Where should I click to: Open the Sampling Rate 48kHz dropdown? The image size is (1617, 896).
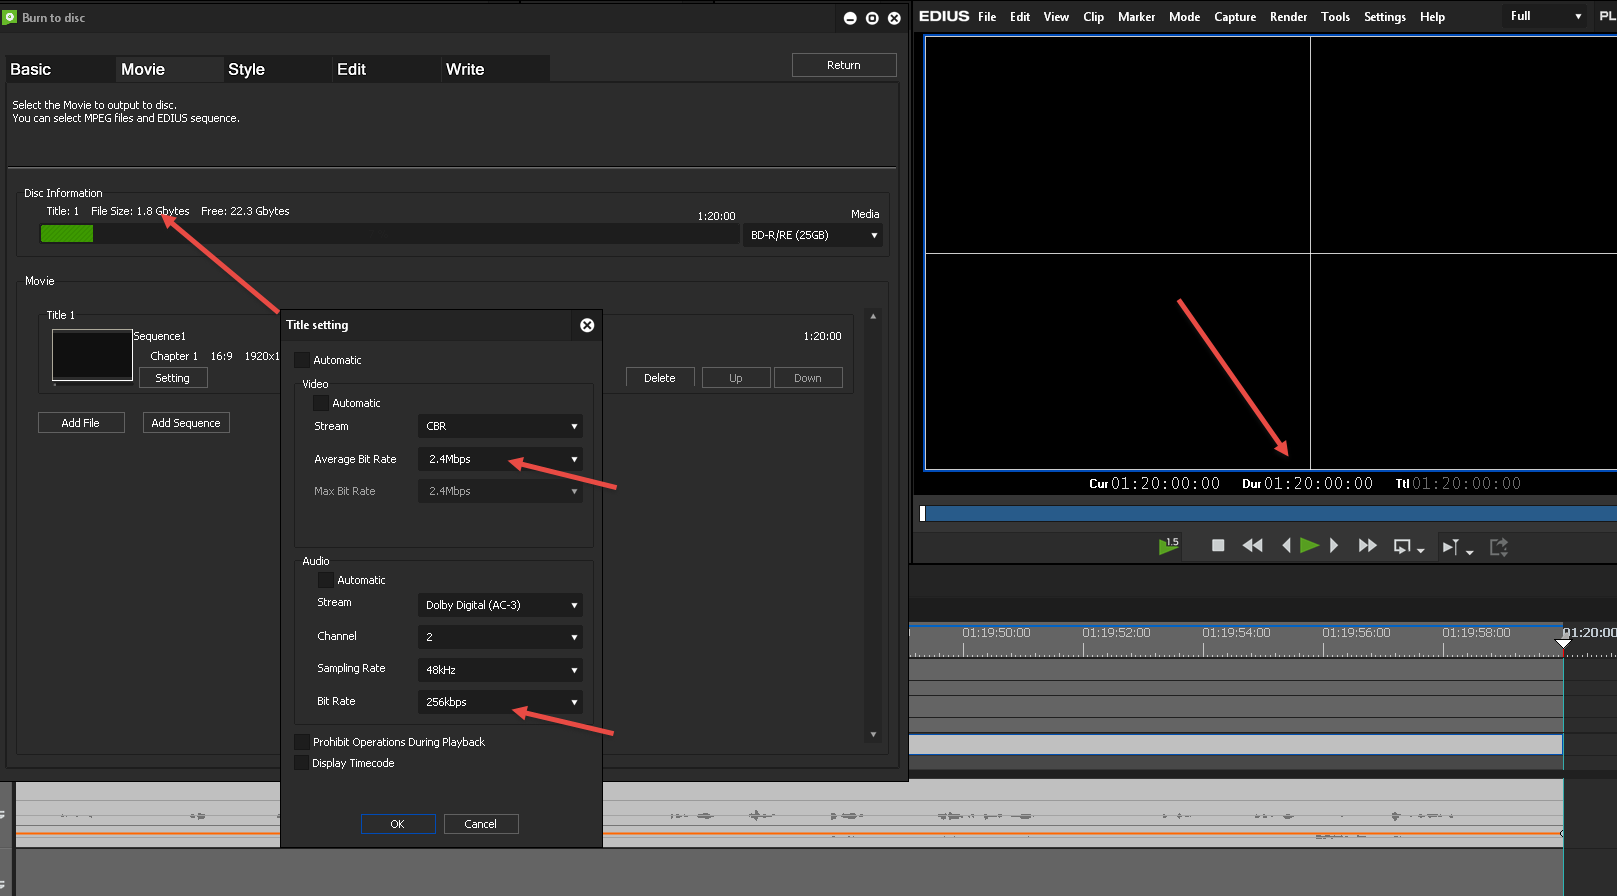click(500, 670)
